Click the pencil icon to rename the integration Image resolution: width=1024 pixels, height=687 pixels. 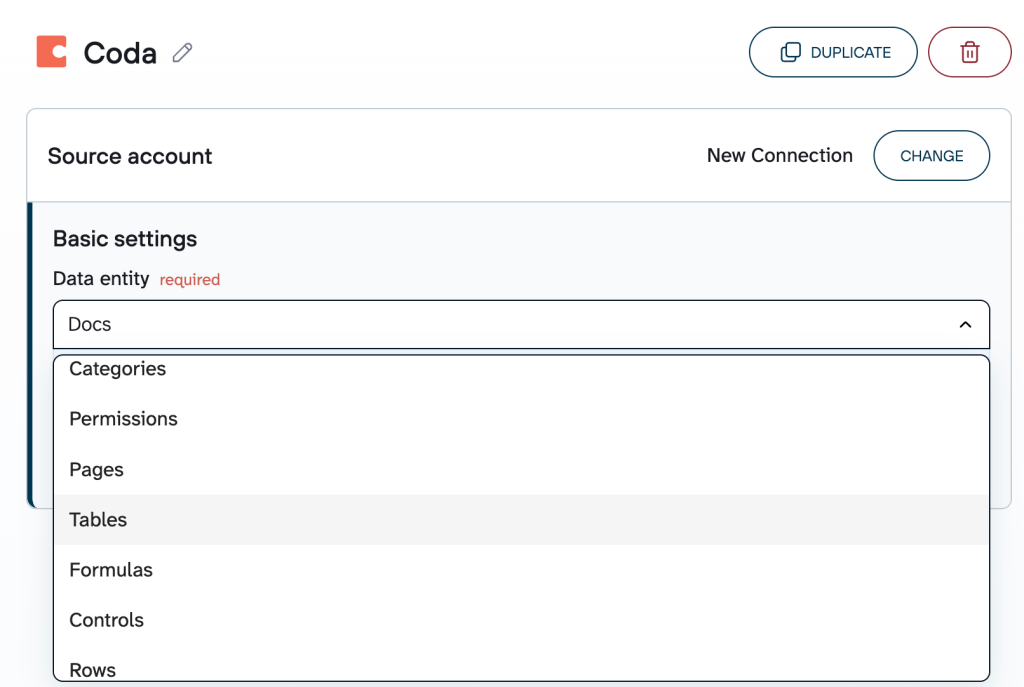(183, 53)
